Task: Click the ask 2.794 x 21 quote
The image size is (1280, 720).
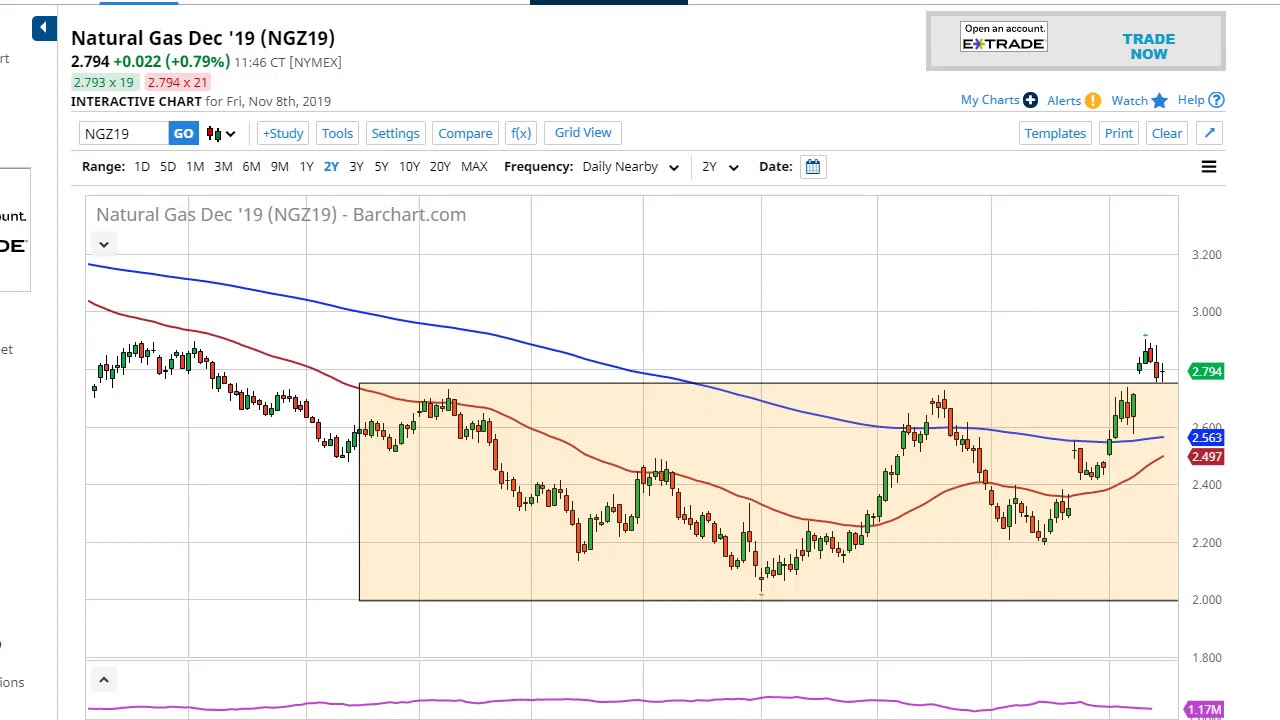Action: pos(177,83)
